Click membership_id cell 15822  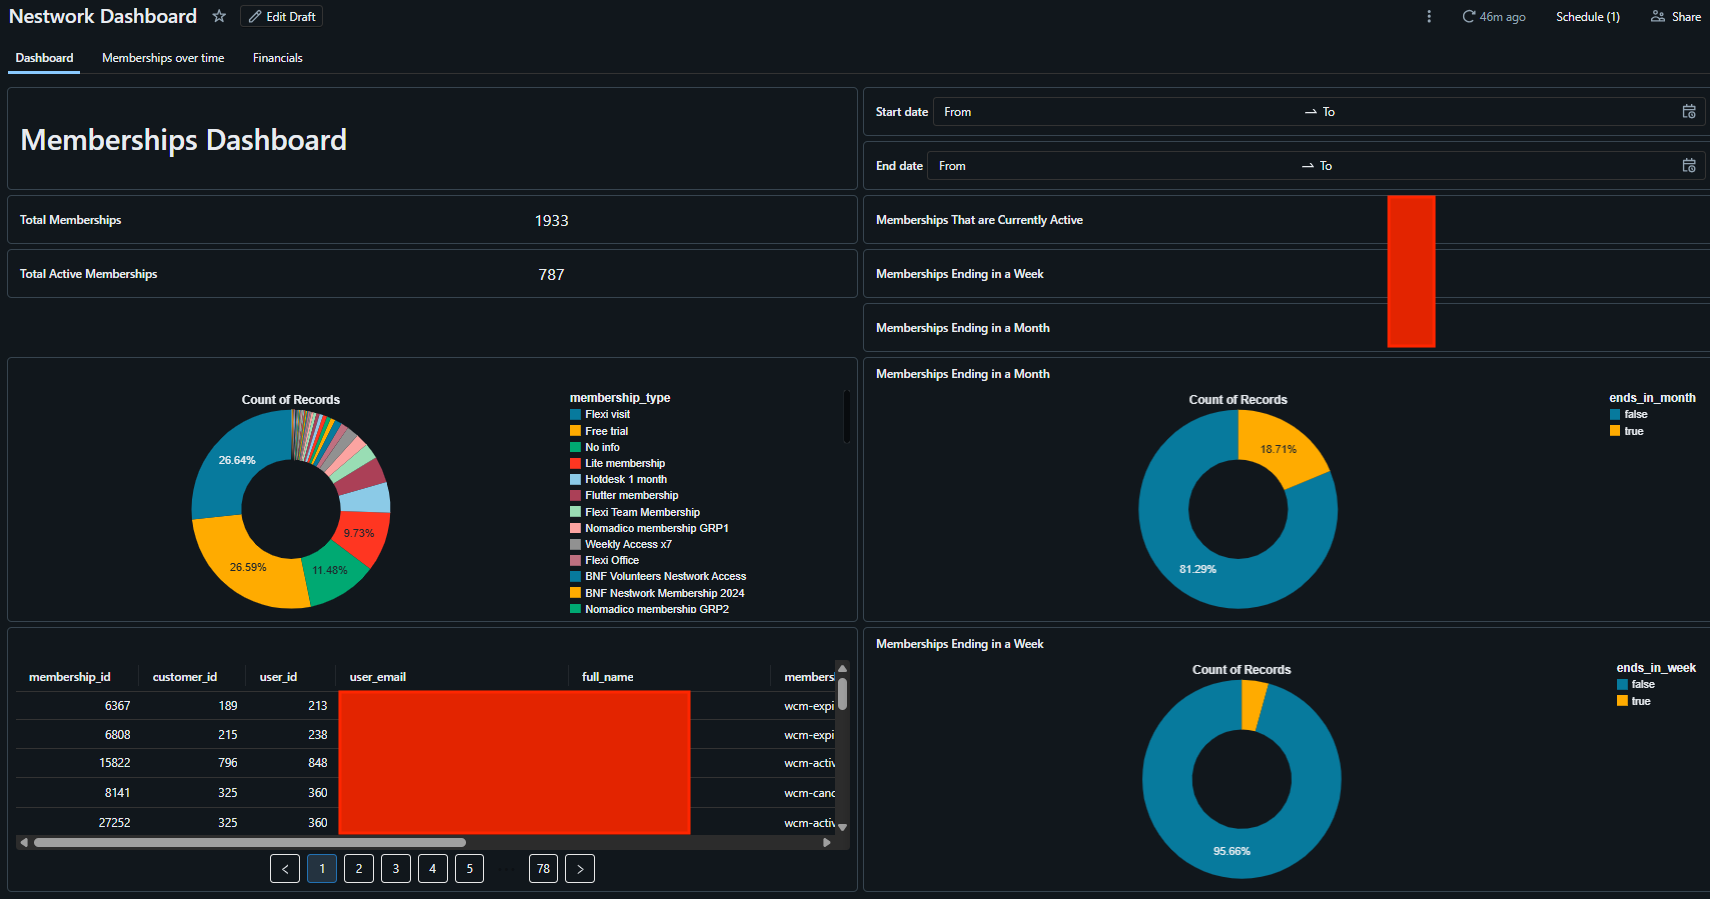[115, 763]
